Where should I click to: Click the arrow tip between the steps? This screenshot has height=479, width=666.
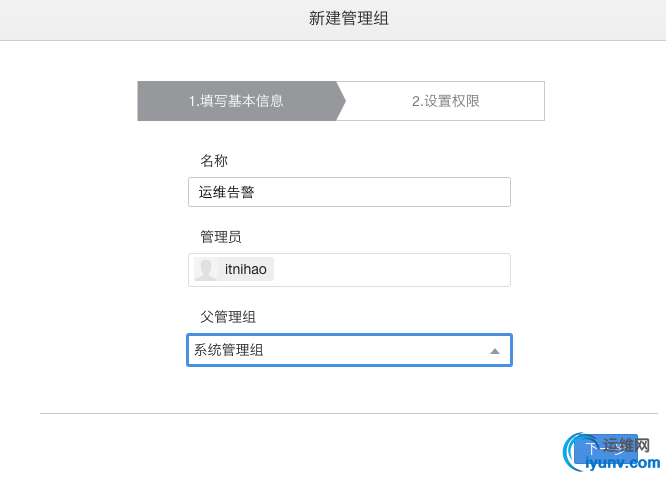pos(342,101)
